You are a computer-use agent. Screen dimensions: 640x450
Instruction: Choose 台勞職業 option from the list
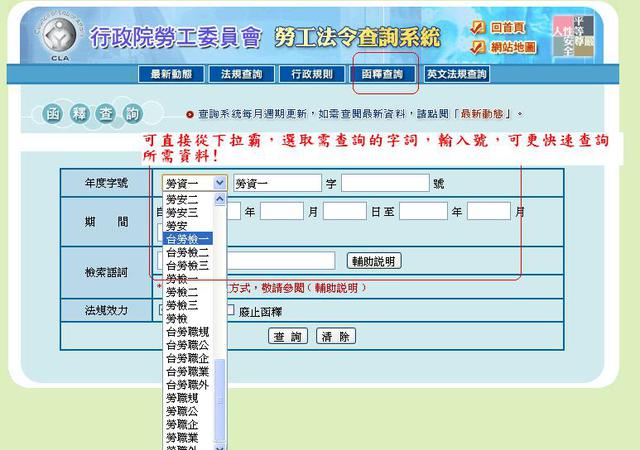(x=187, y=371)
